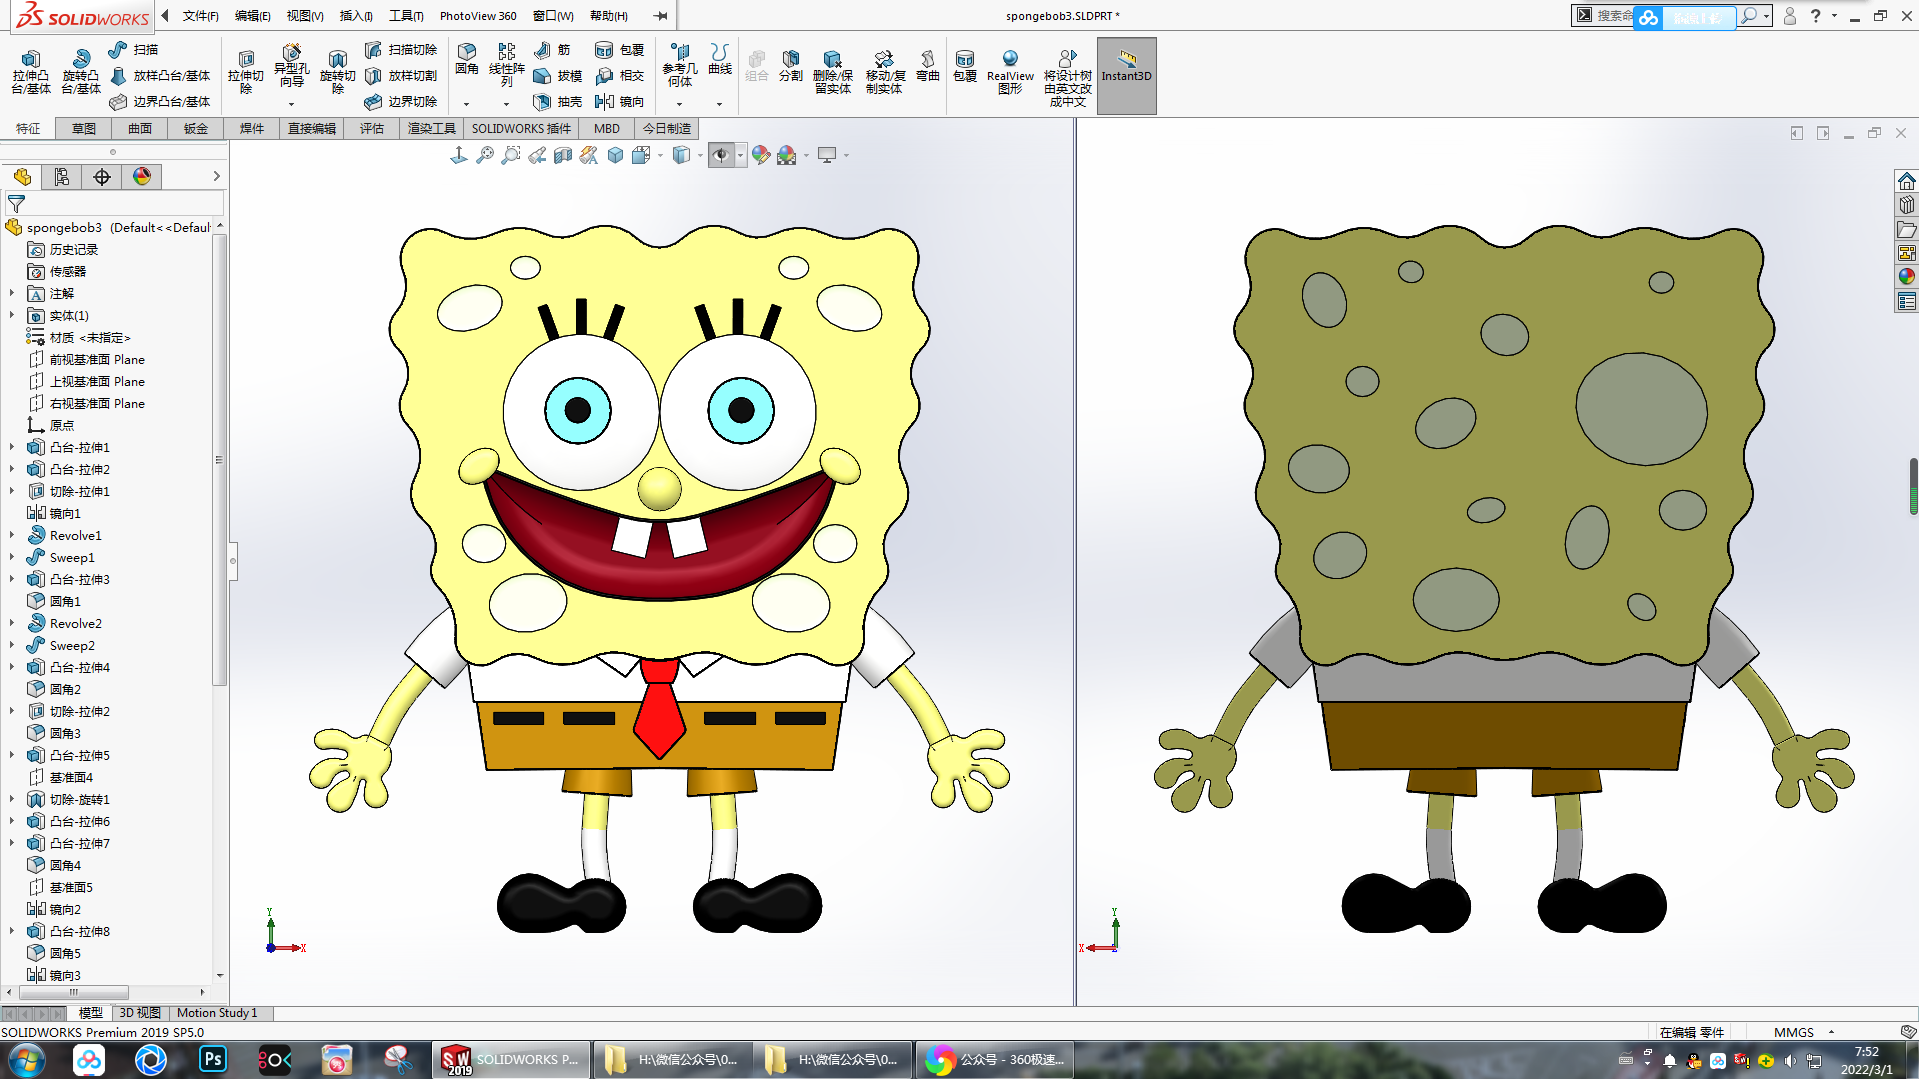Select the 删除/保留实体 tool

(832, 72)
